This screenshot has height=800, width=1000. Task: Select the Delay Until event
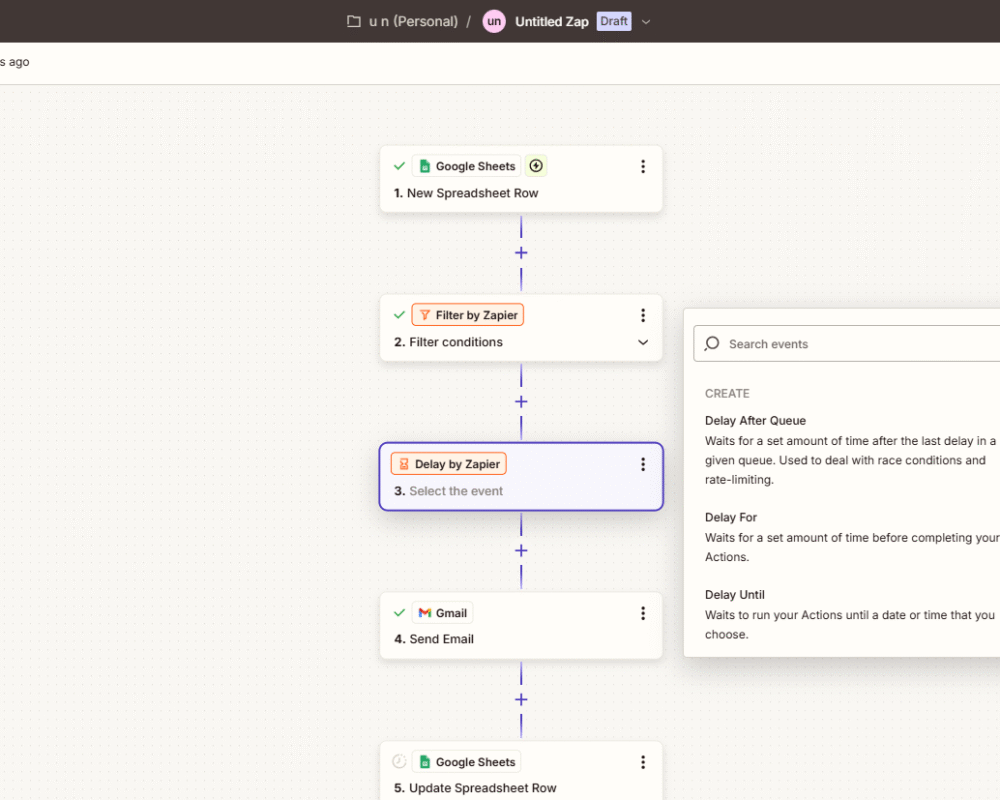tap(852, 614)
